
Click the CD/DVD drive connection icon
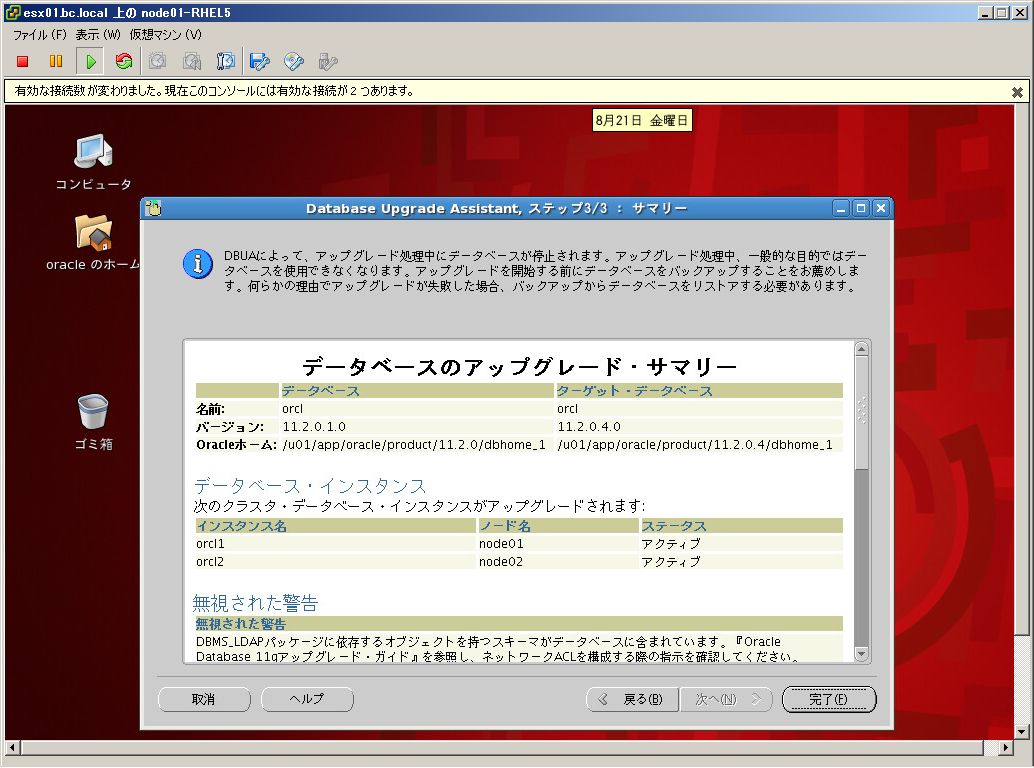(x=294, y=61)
